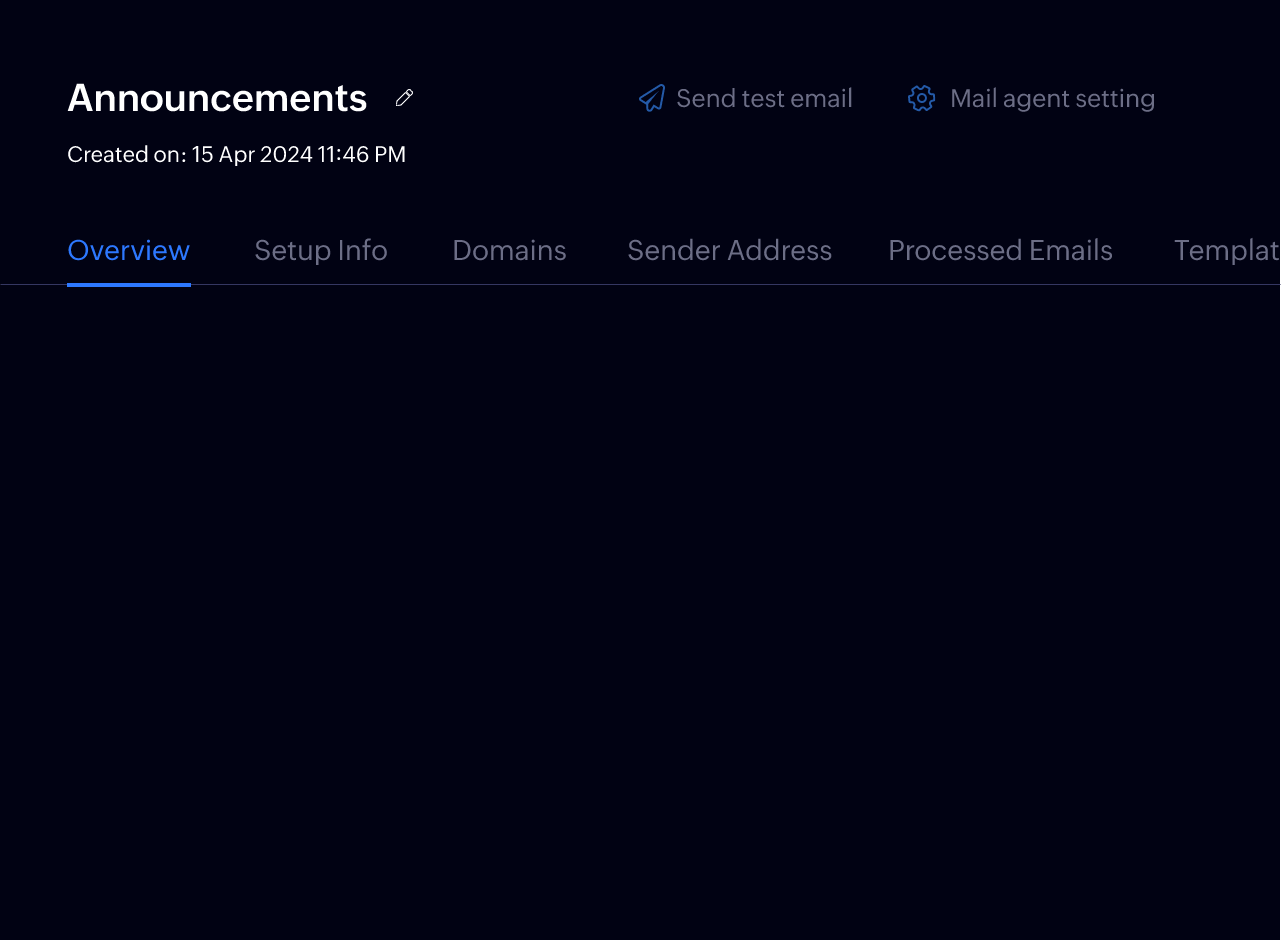The height and width of the screenshot is (940, 1281).
Task: Switch to the Setup Info tab
Action: (321, 250)
